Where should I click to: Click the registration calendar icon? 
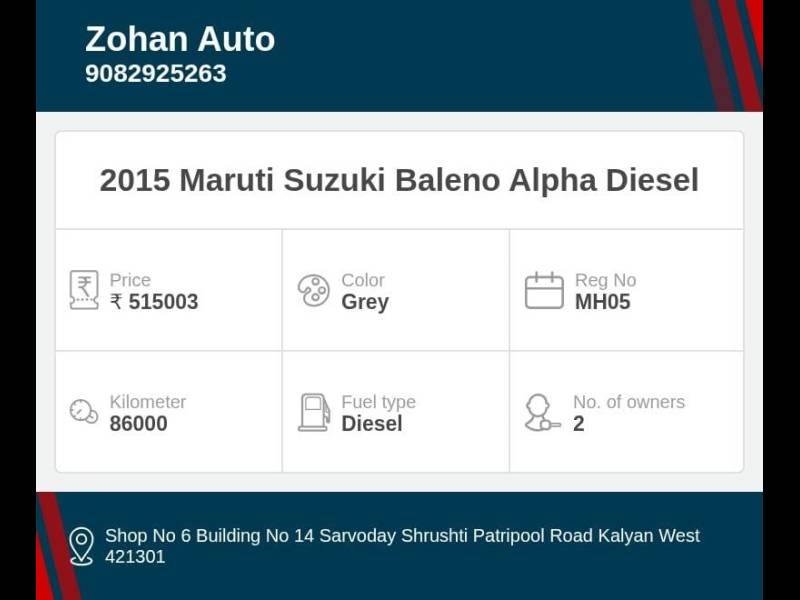point(544,290)
